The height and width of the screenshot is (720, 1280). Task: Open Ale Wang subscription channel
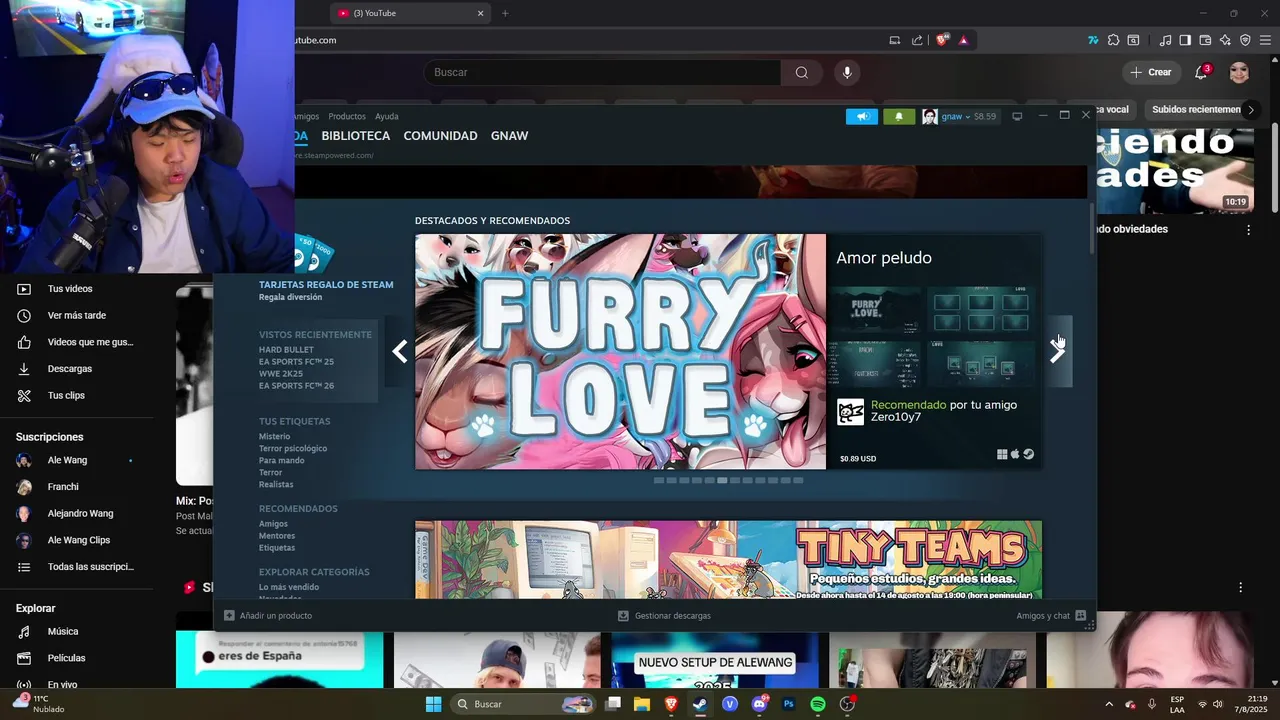point(67,460)
